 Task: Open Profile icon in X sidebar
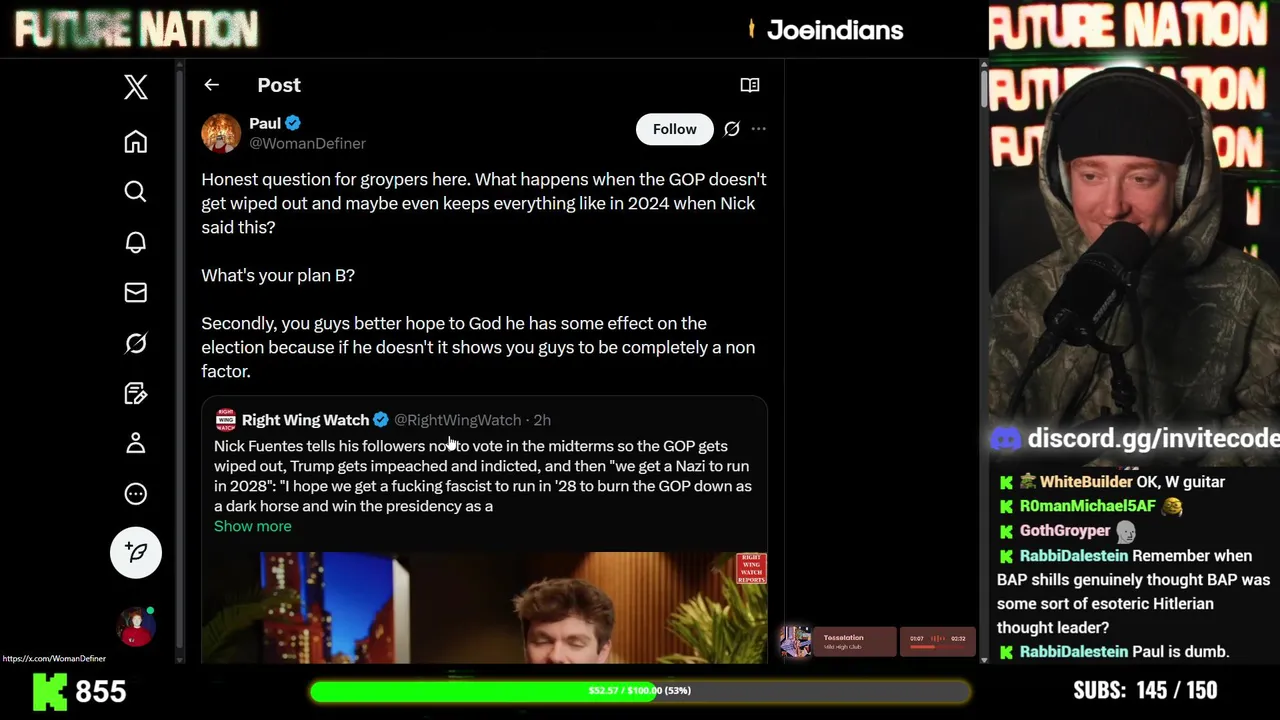click(x=136, y=443)
